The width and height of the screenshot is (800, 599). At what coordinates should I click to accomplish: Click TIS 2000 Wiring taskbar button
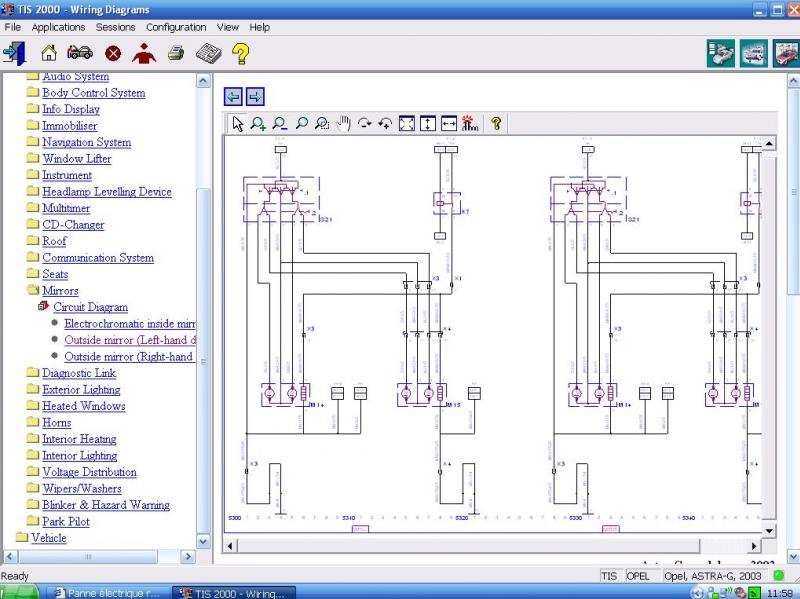pos(234,593)
